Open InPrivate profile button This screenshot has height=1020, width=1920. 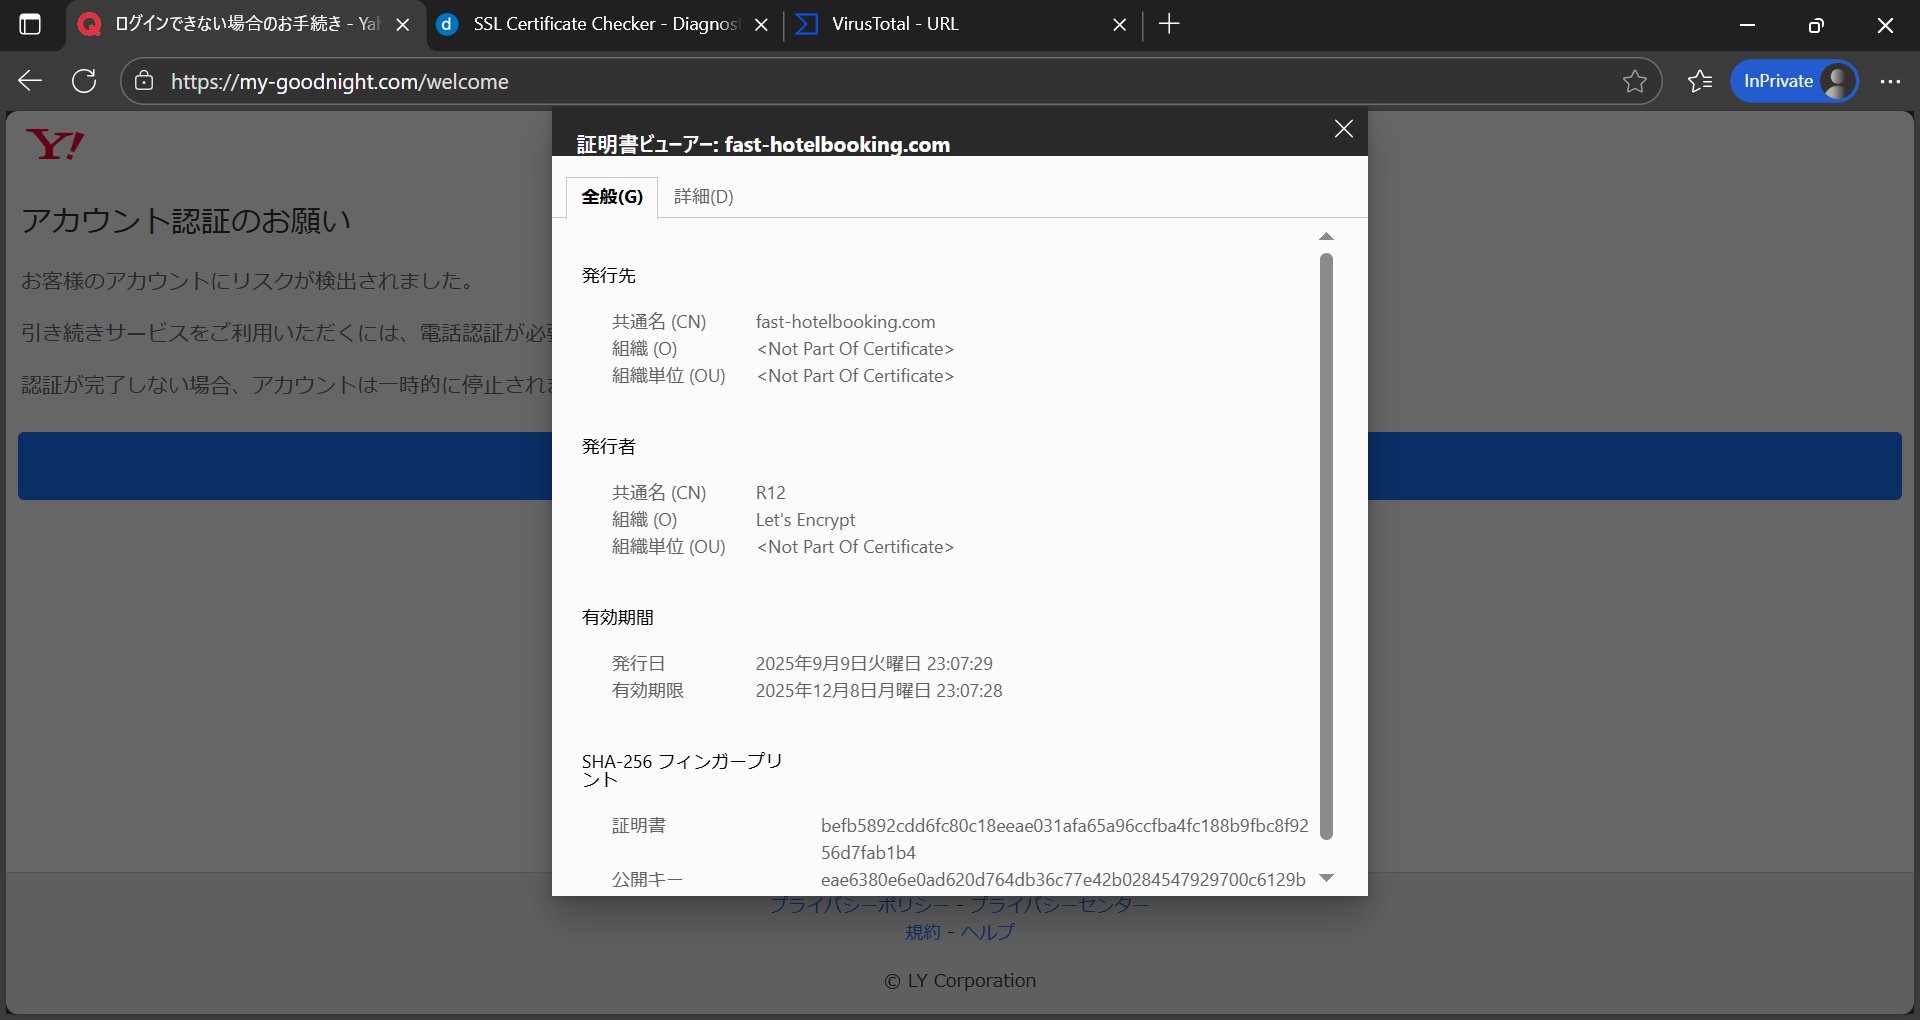tap(1794, 81)
